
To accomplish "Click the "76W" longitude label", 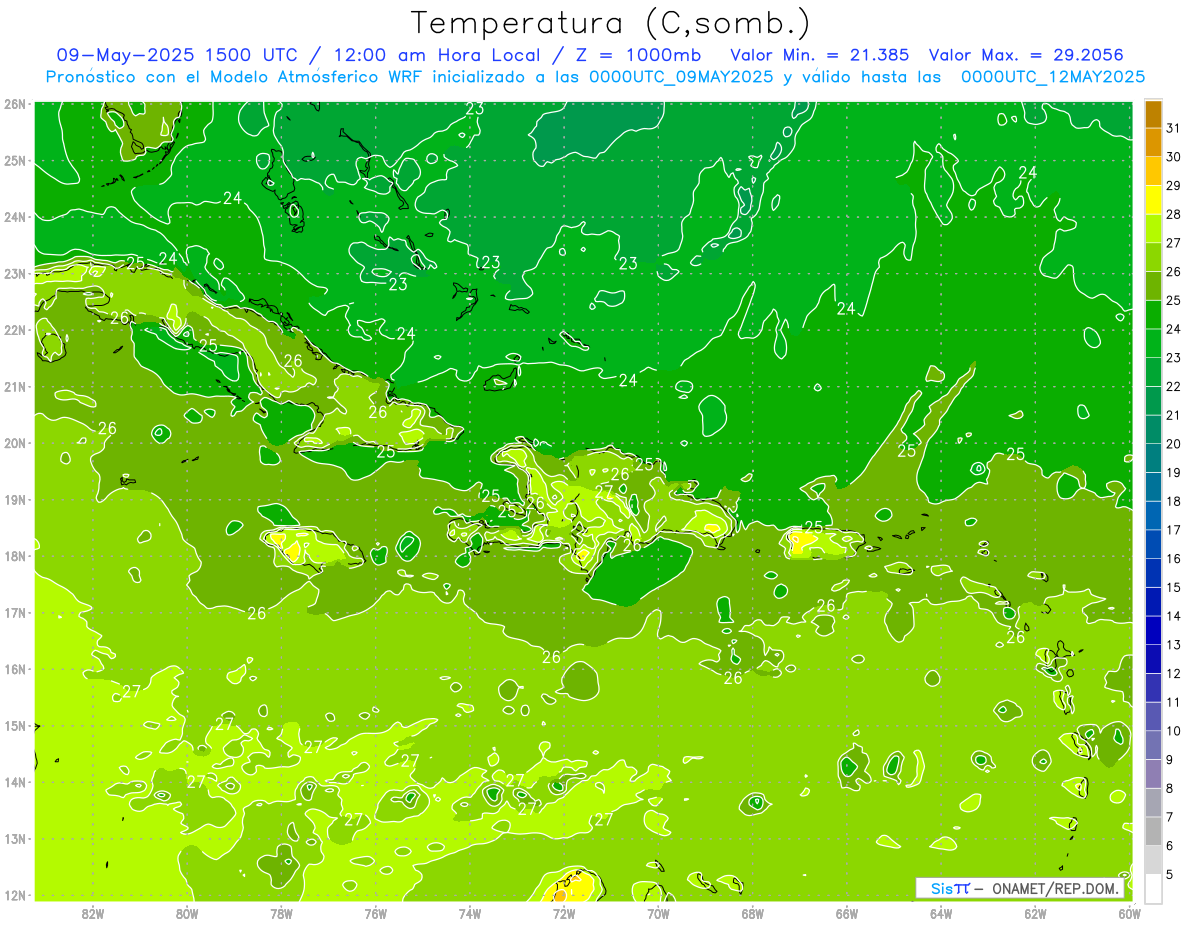I will pyautogui.click(x=376, y=913).
